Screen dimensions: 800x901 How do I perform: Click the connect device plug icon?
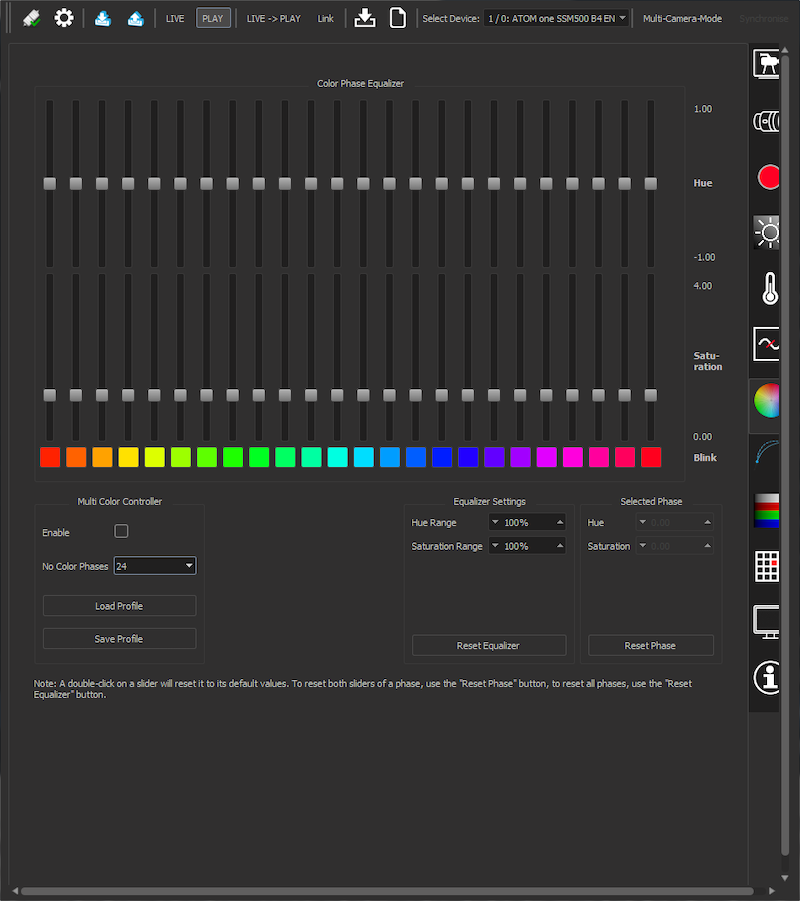(31, 18)
